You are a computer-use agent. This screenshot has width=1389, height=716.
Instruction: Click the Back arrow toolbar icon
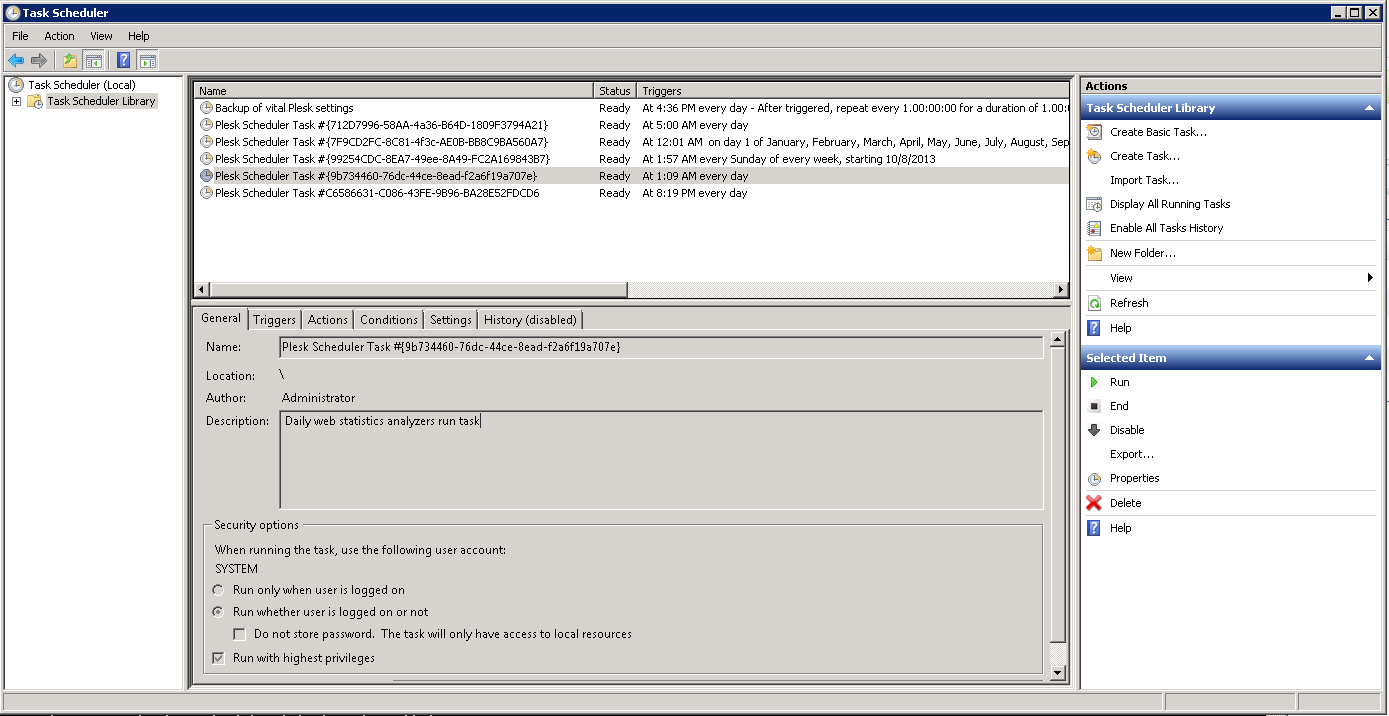click(x=16, y=61)
